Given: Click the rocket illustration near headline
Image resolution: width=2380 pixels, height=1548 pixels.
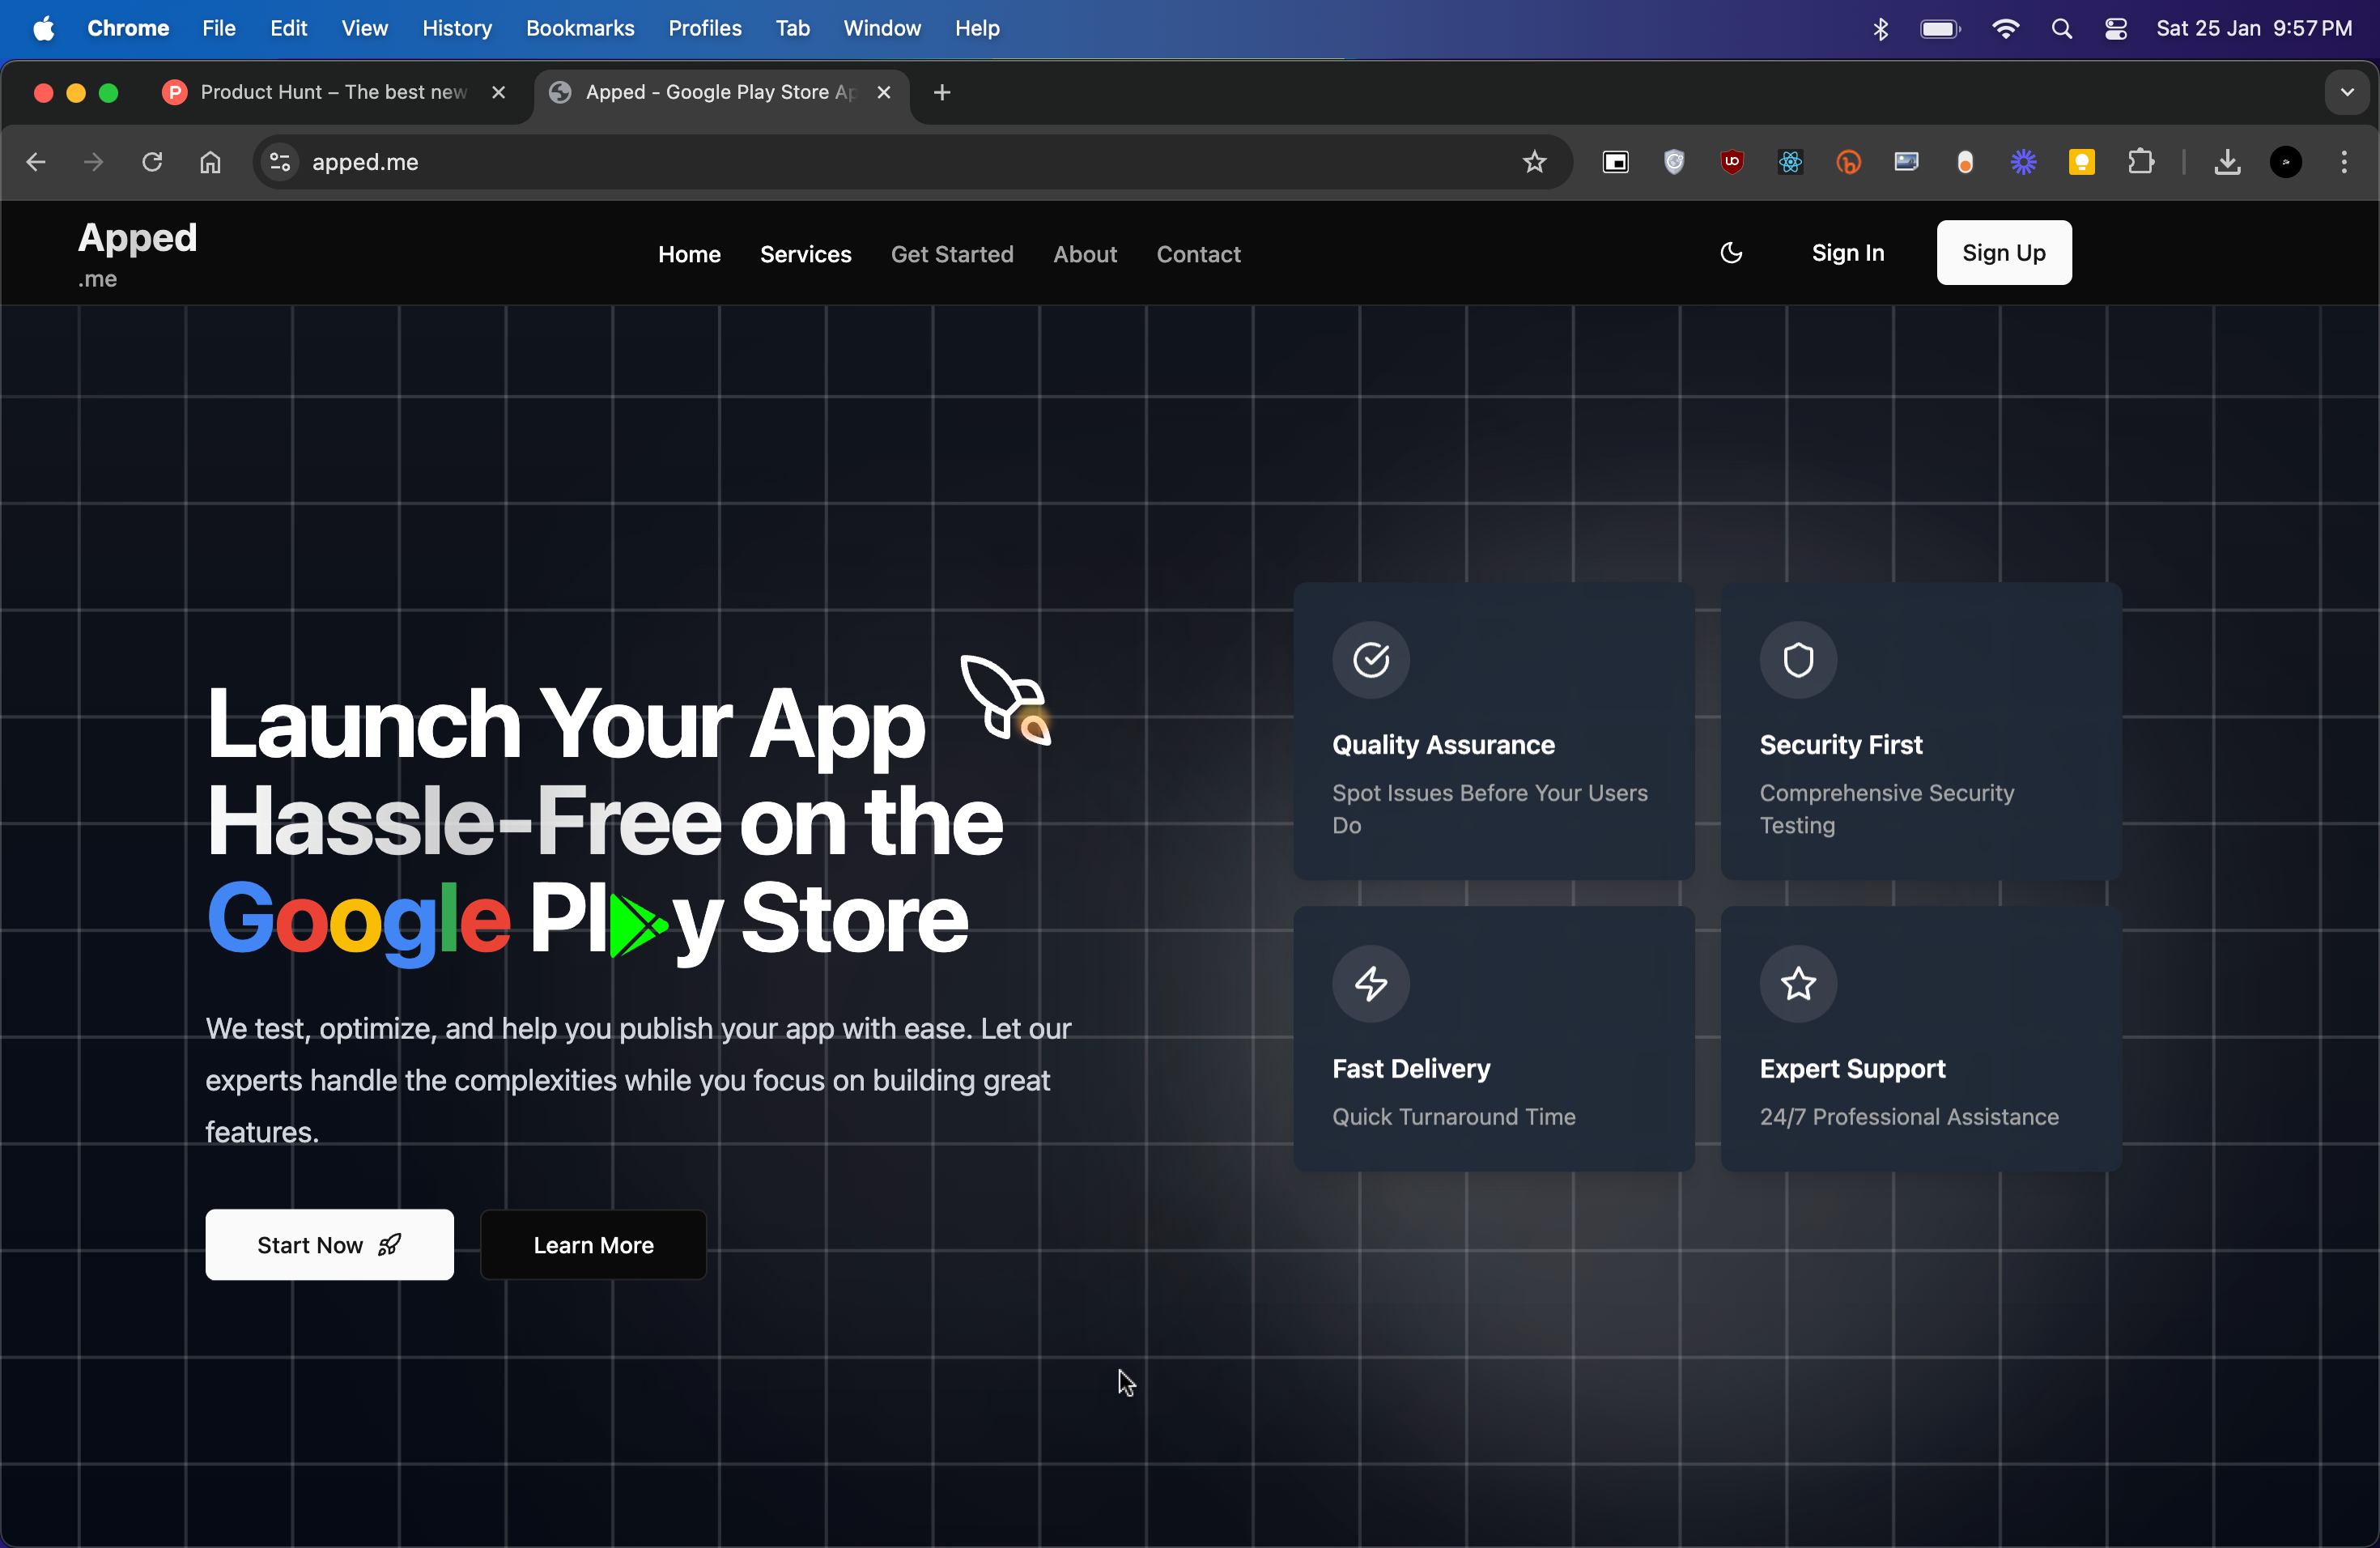Looking at the screenshot, I should coord(1005,699).
